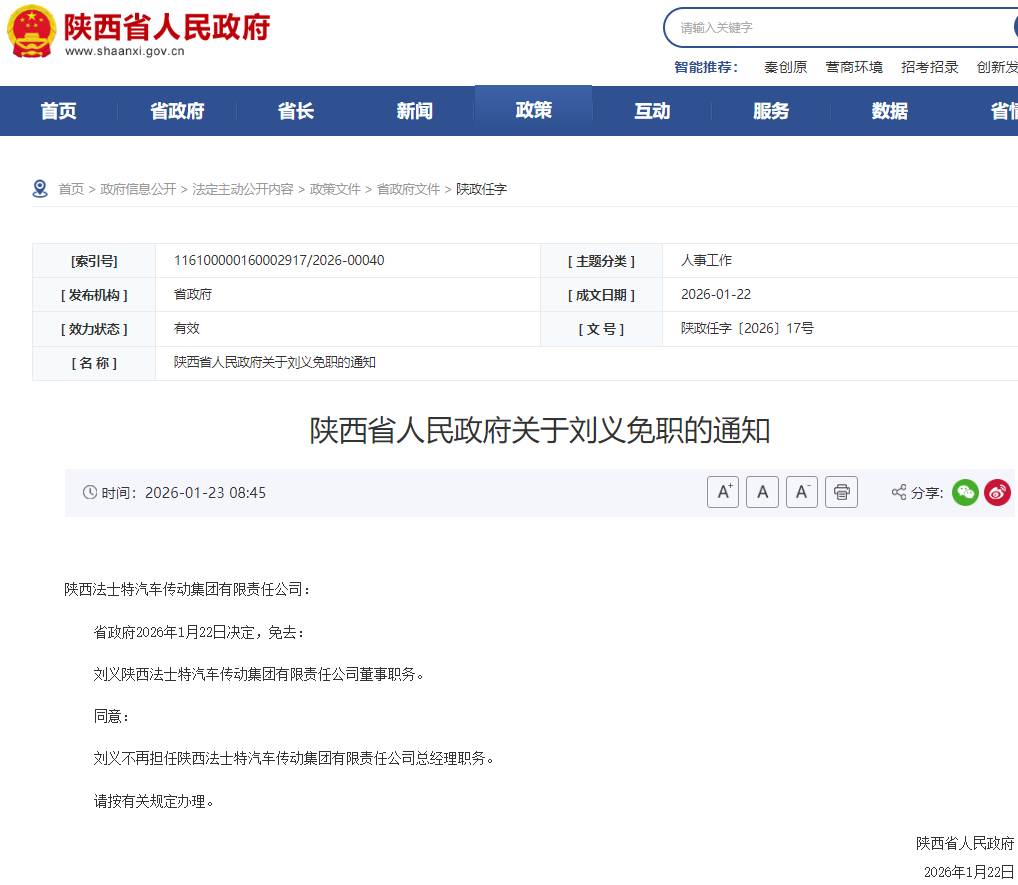Click the location pin icon before the breadcrumb
This screenshot has width=1018, height=885.
point(40,188)
